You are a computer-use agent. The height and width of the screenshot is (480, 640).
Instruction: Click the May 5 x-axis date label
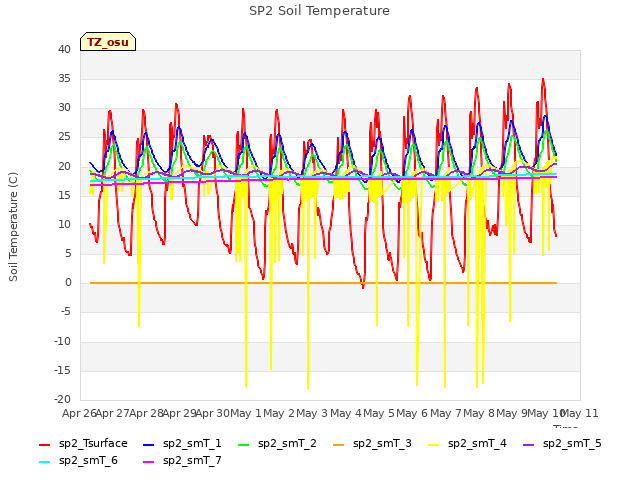(379, 414)
